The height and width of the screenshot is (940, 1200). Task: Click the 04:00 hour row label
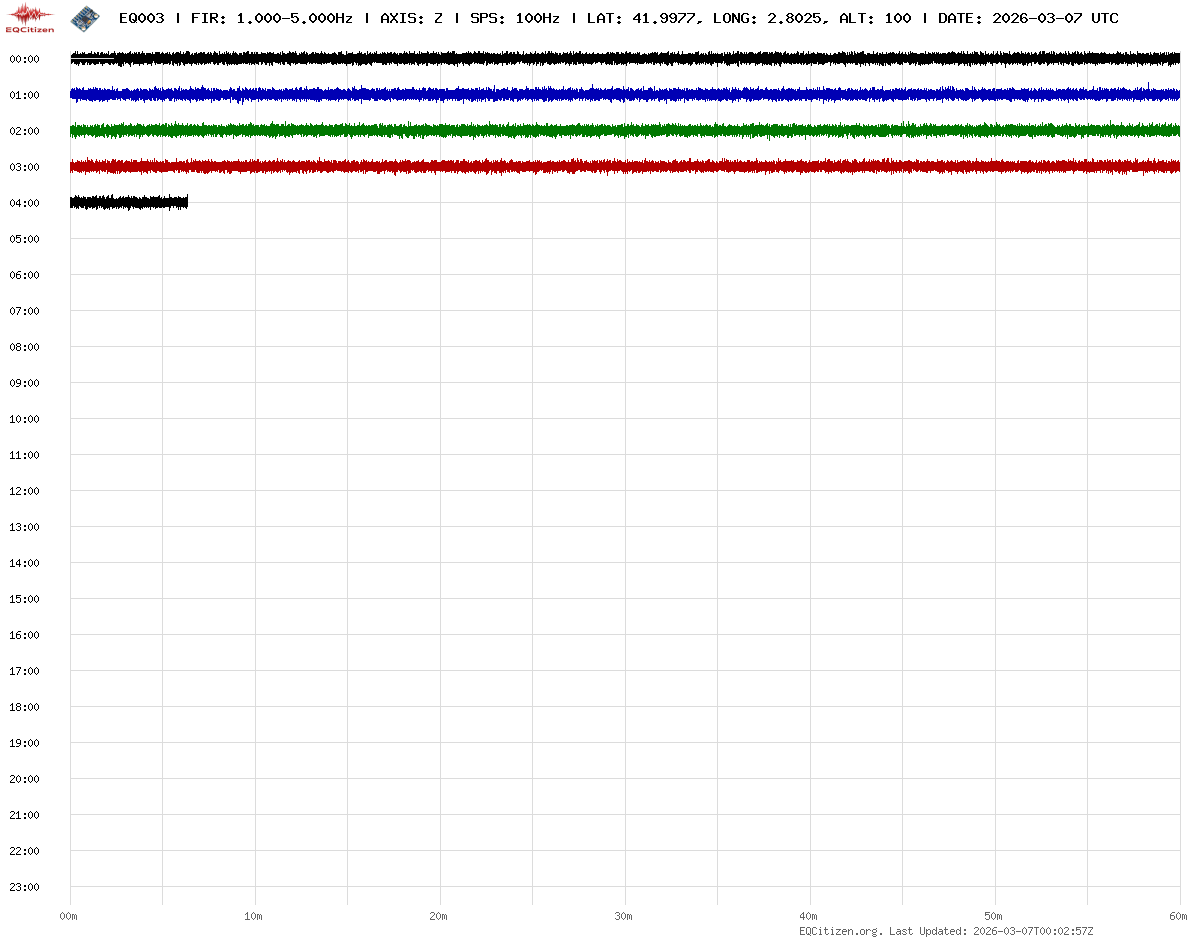point(24,203)
